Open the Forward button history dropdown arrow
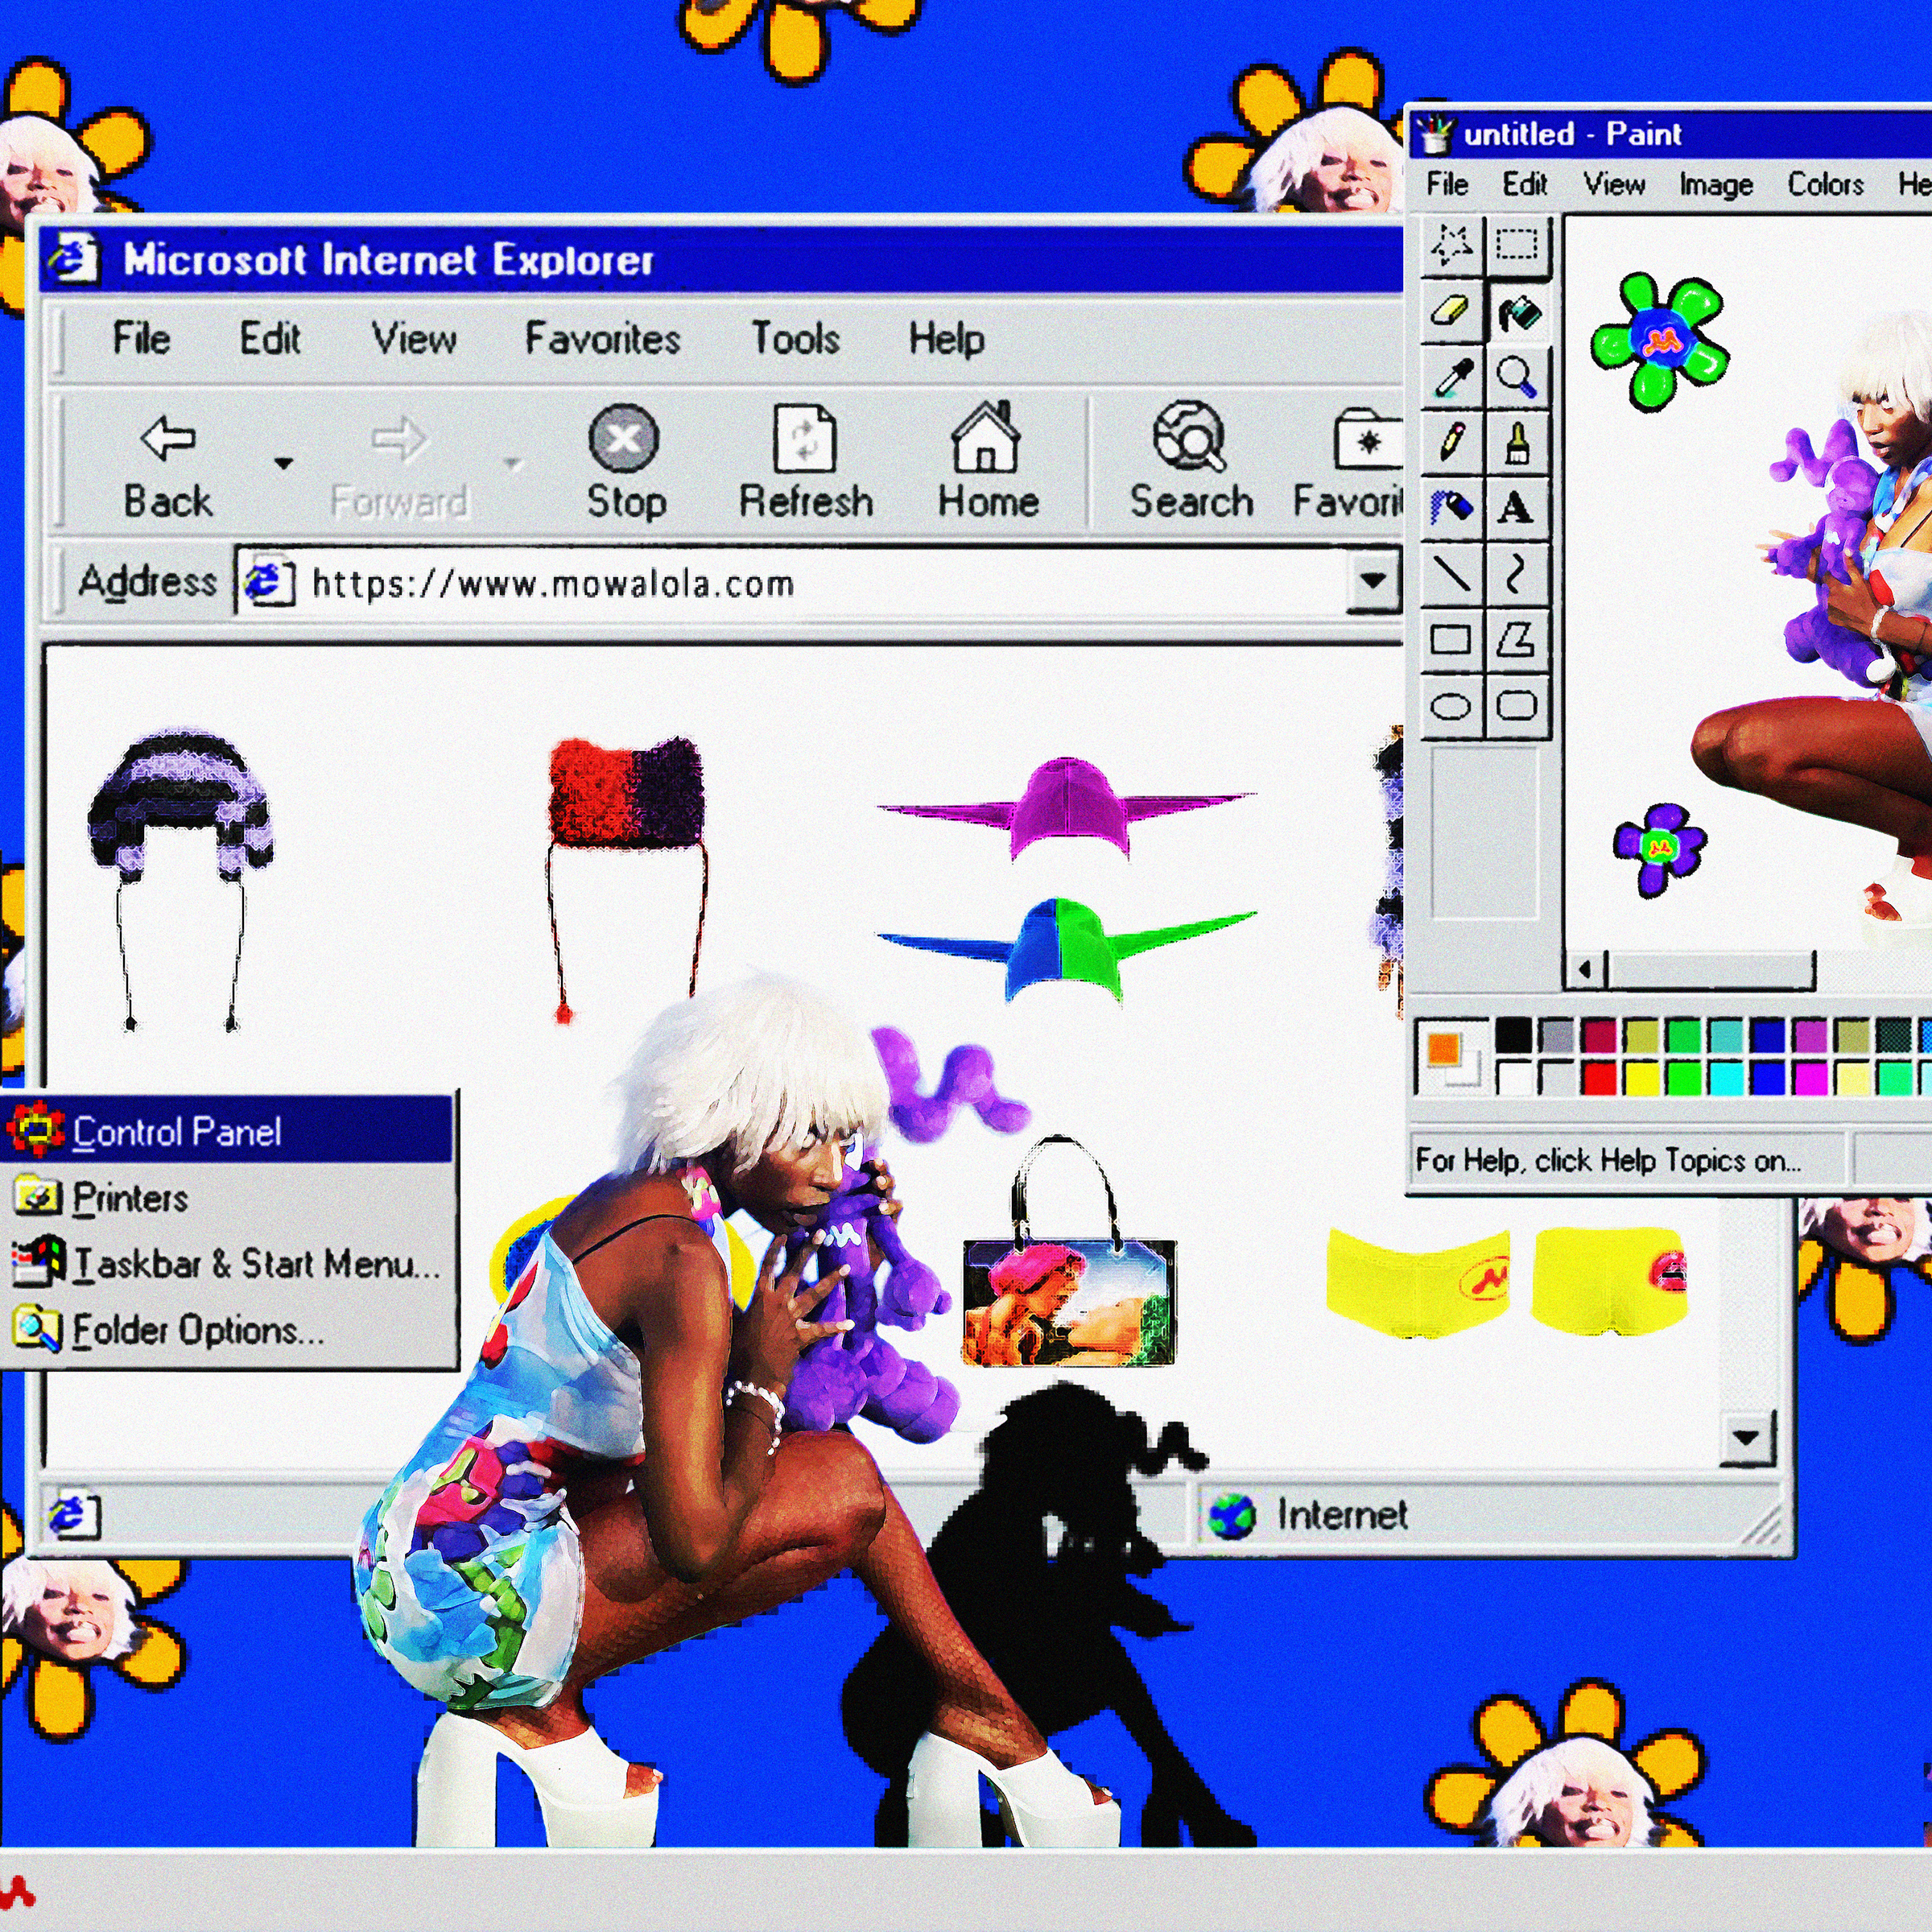The image size is (1932, 1932). coord(513,463)
